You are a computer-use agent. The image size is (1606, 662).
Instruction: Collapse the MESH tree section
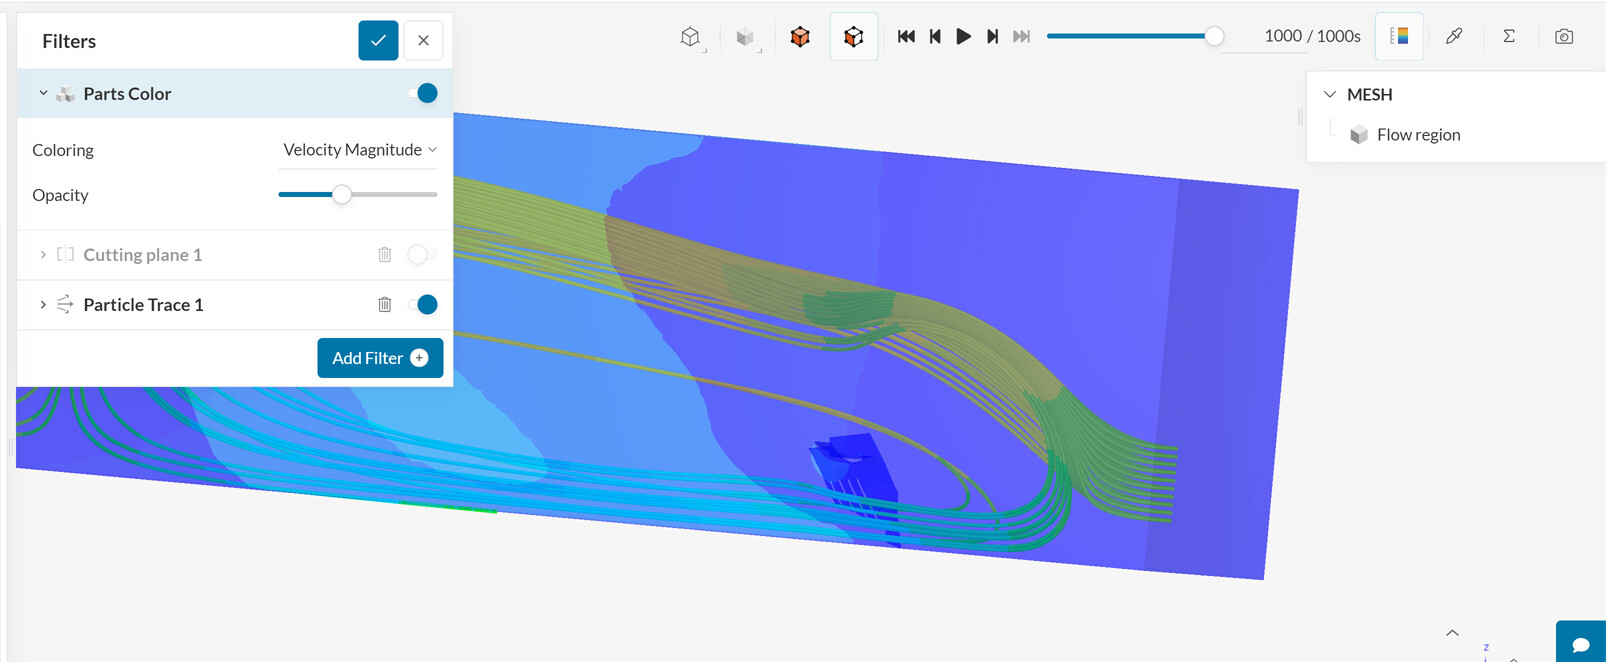coord(1330,94)
